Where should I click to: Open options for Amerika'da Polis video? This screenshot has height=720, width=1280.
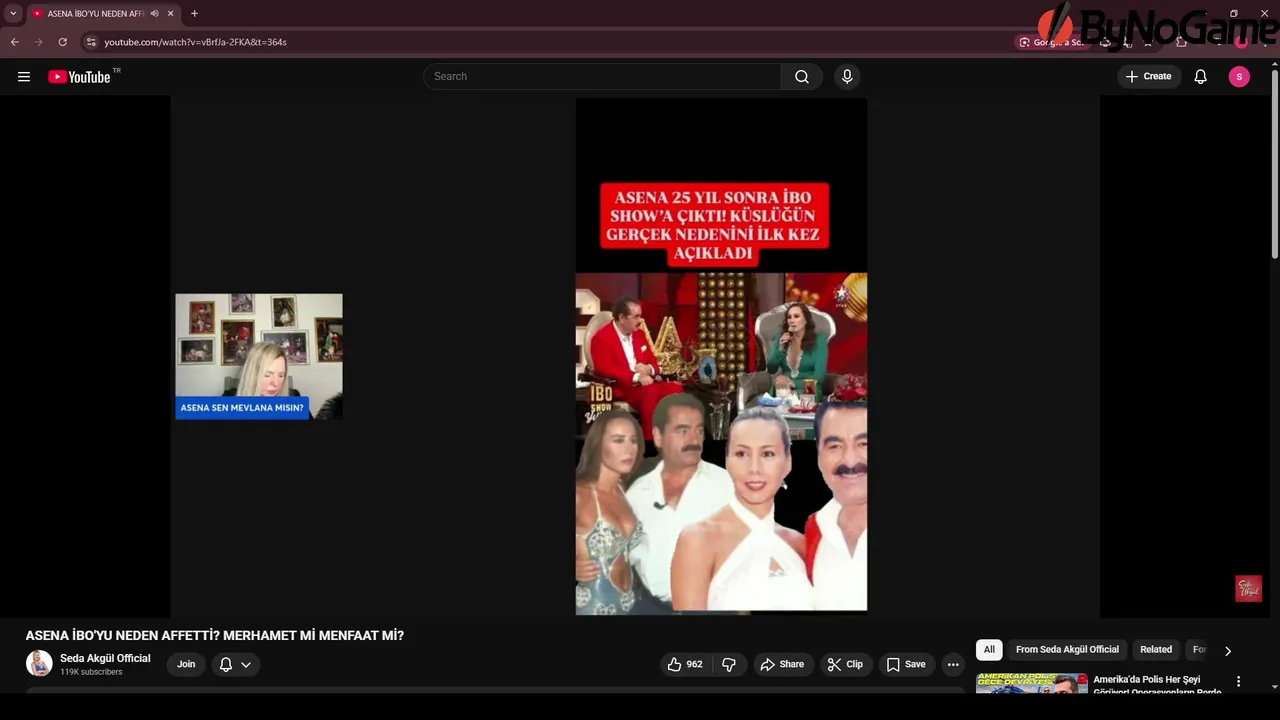click(1238, 682)
